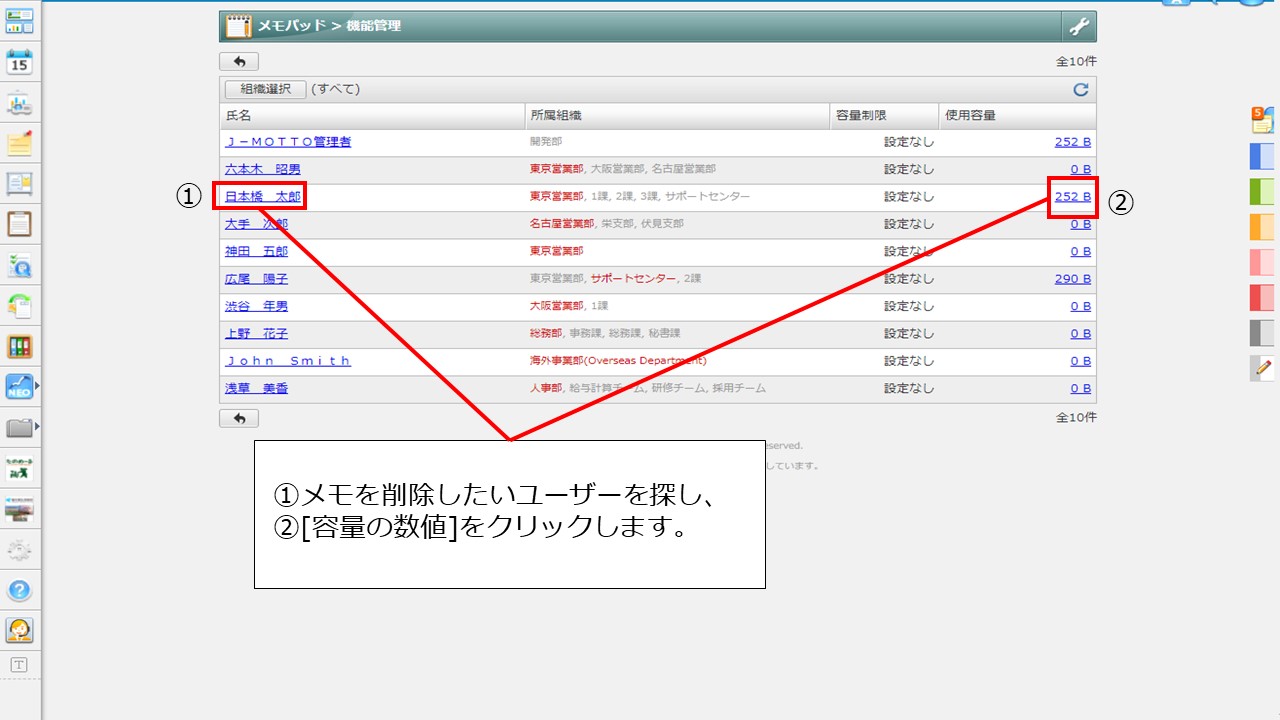Select the blue sticky note color
Image resolution: width=1280 pixels, height=720 pixels.
1262,157
